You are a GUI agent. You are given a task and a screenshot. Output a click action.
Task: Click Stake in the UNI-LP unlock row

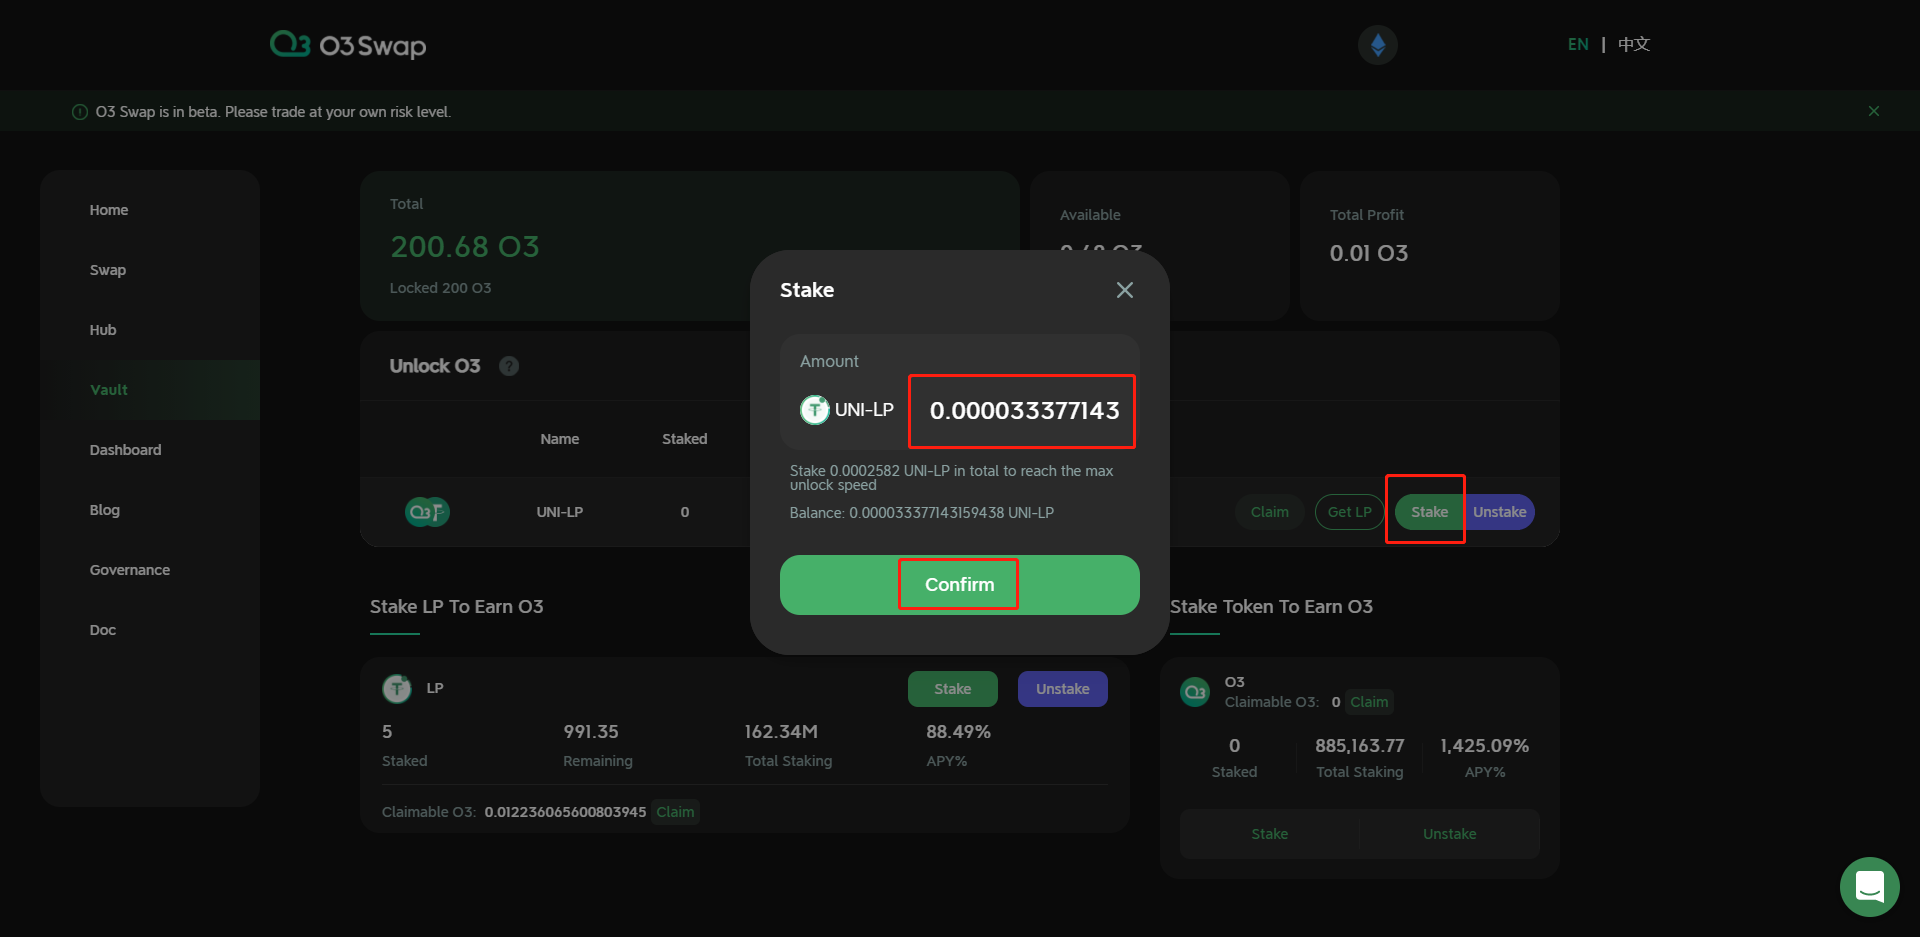click(x=1429, y=512)
